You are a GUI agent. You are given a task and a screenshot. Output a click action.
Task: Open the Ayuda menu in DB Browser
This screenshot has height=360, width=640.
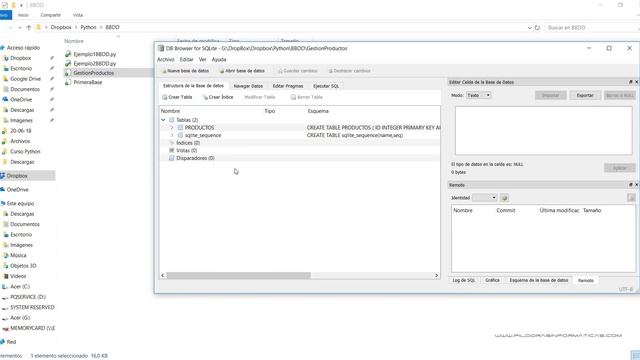[x=219, y=60]
